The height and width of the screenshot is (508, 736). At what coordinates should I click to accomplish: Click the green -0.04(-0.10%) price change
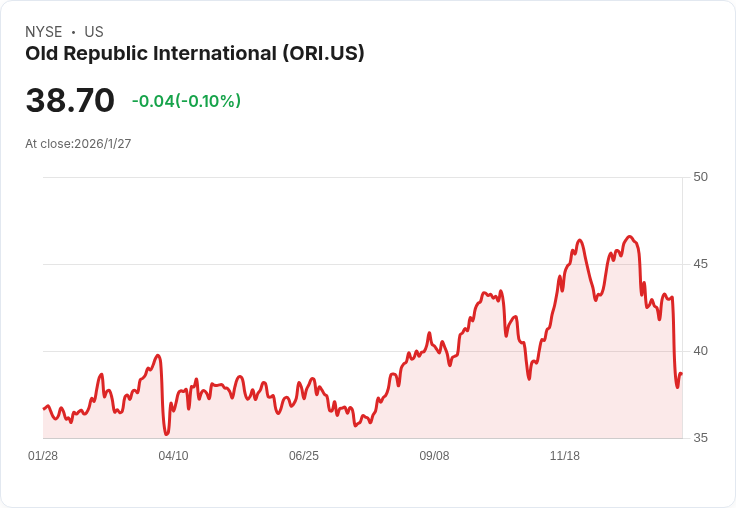pos(186,101)
